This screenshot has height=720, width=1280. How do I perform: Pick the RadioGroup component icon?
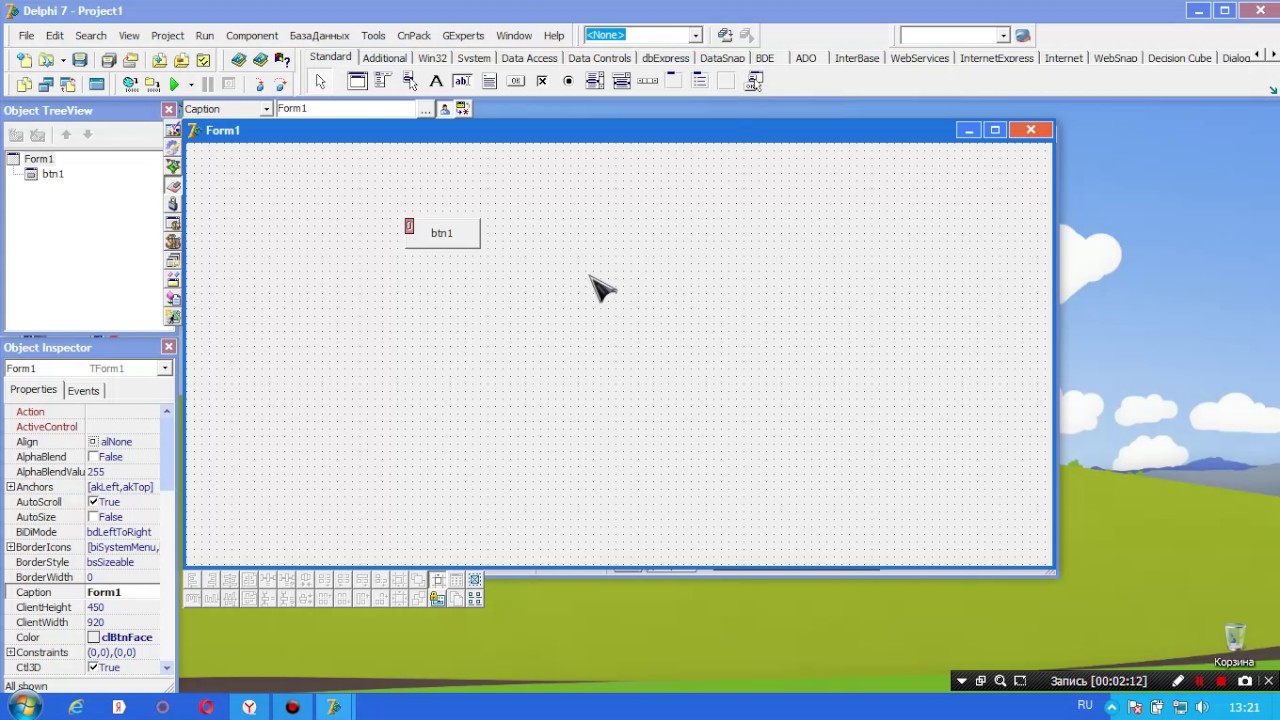tap(700, 82)
